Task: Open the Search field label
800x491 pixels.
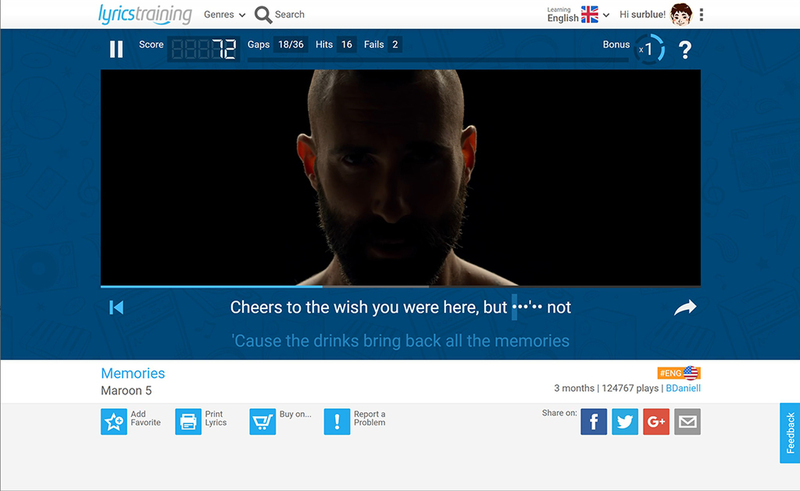Action: pyautogui.click(x=289, y=15)
